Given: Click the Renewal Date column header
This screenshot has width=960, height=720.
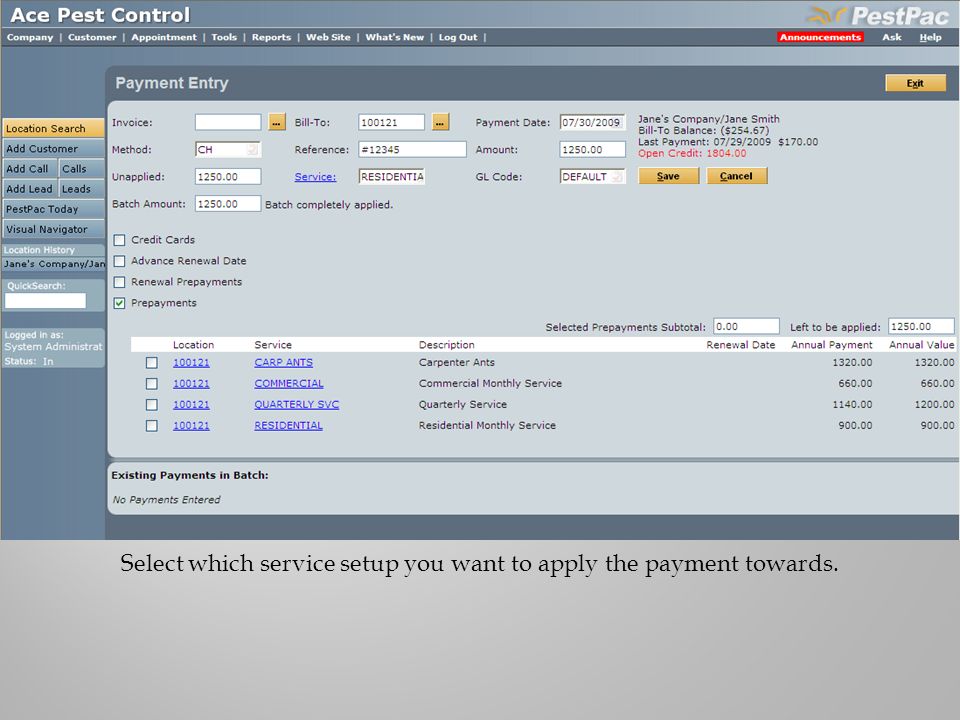Looking at the screenshot, I should [x=740, y=345].
